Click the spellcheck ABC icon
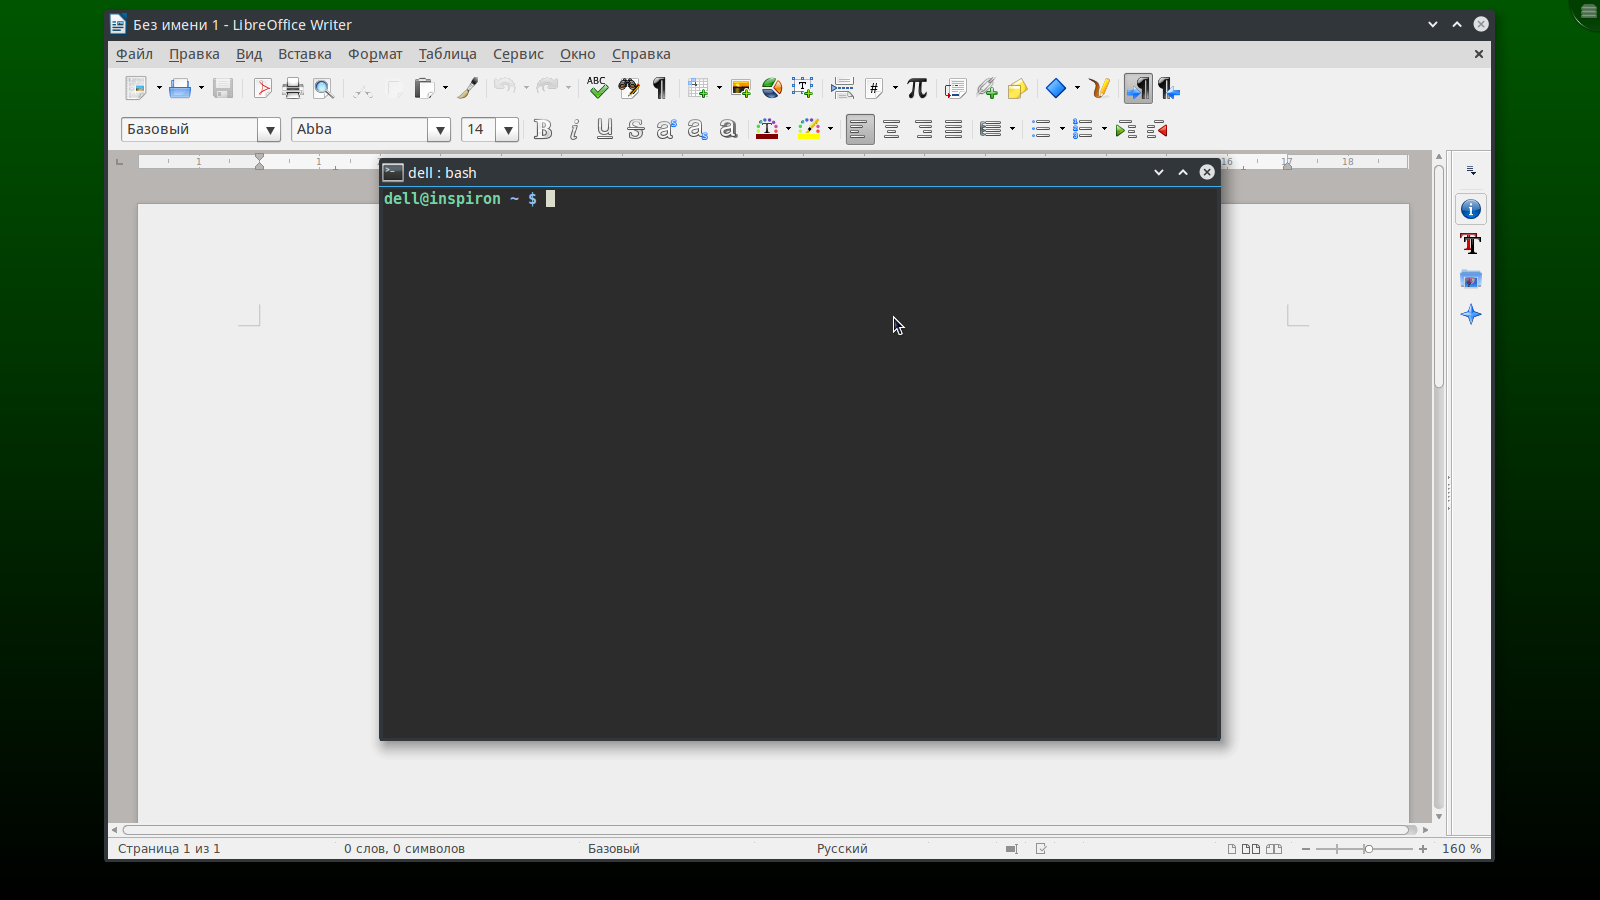Screen dimensions: 1600x900 [597, 89]
